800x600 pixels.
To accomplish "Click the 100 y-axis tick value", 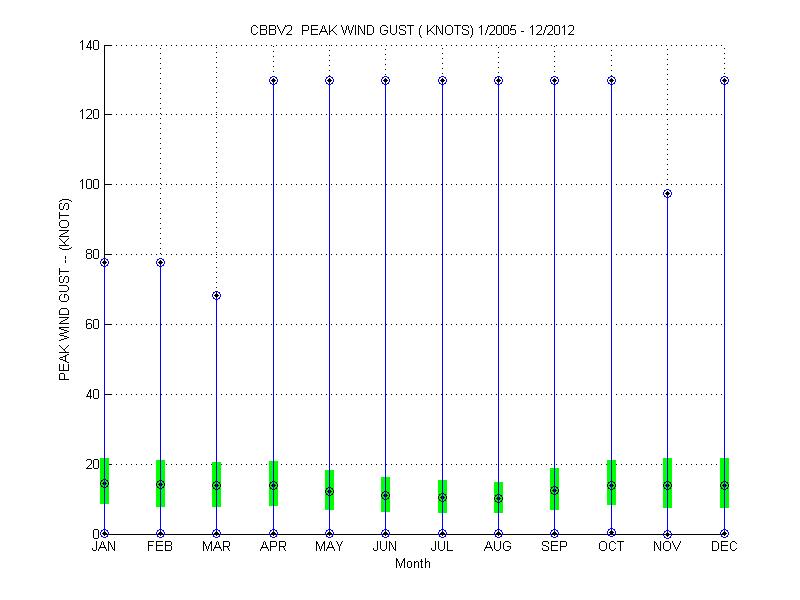I will click(x=89, y=184).
